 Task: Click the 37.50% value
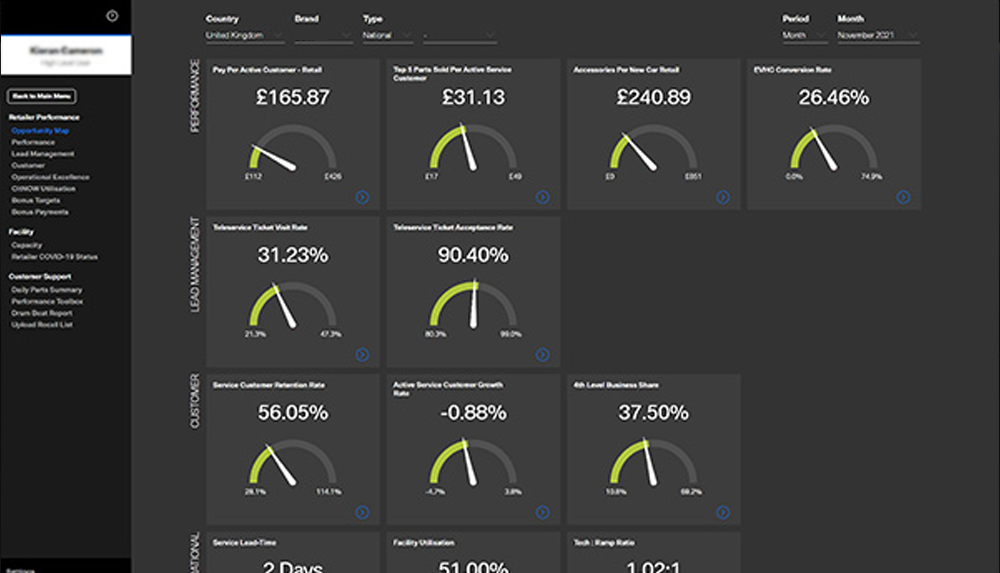[x=654, y=413]
